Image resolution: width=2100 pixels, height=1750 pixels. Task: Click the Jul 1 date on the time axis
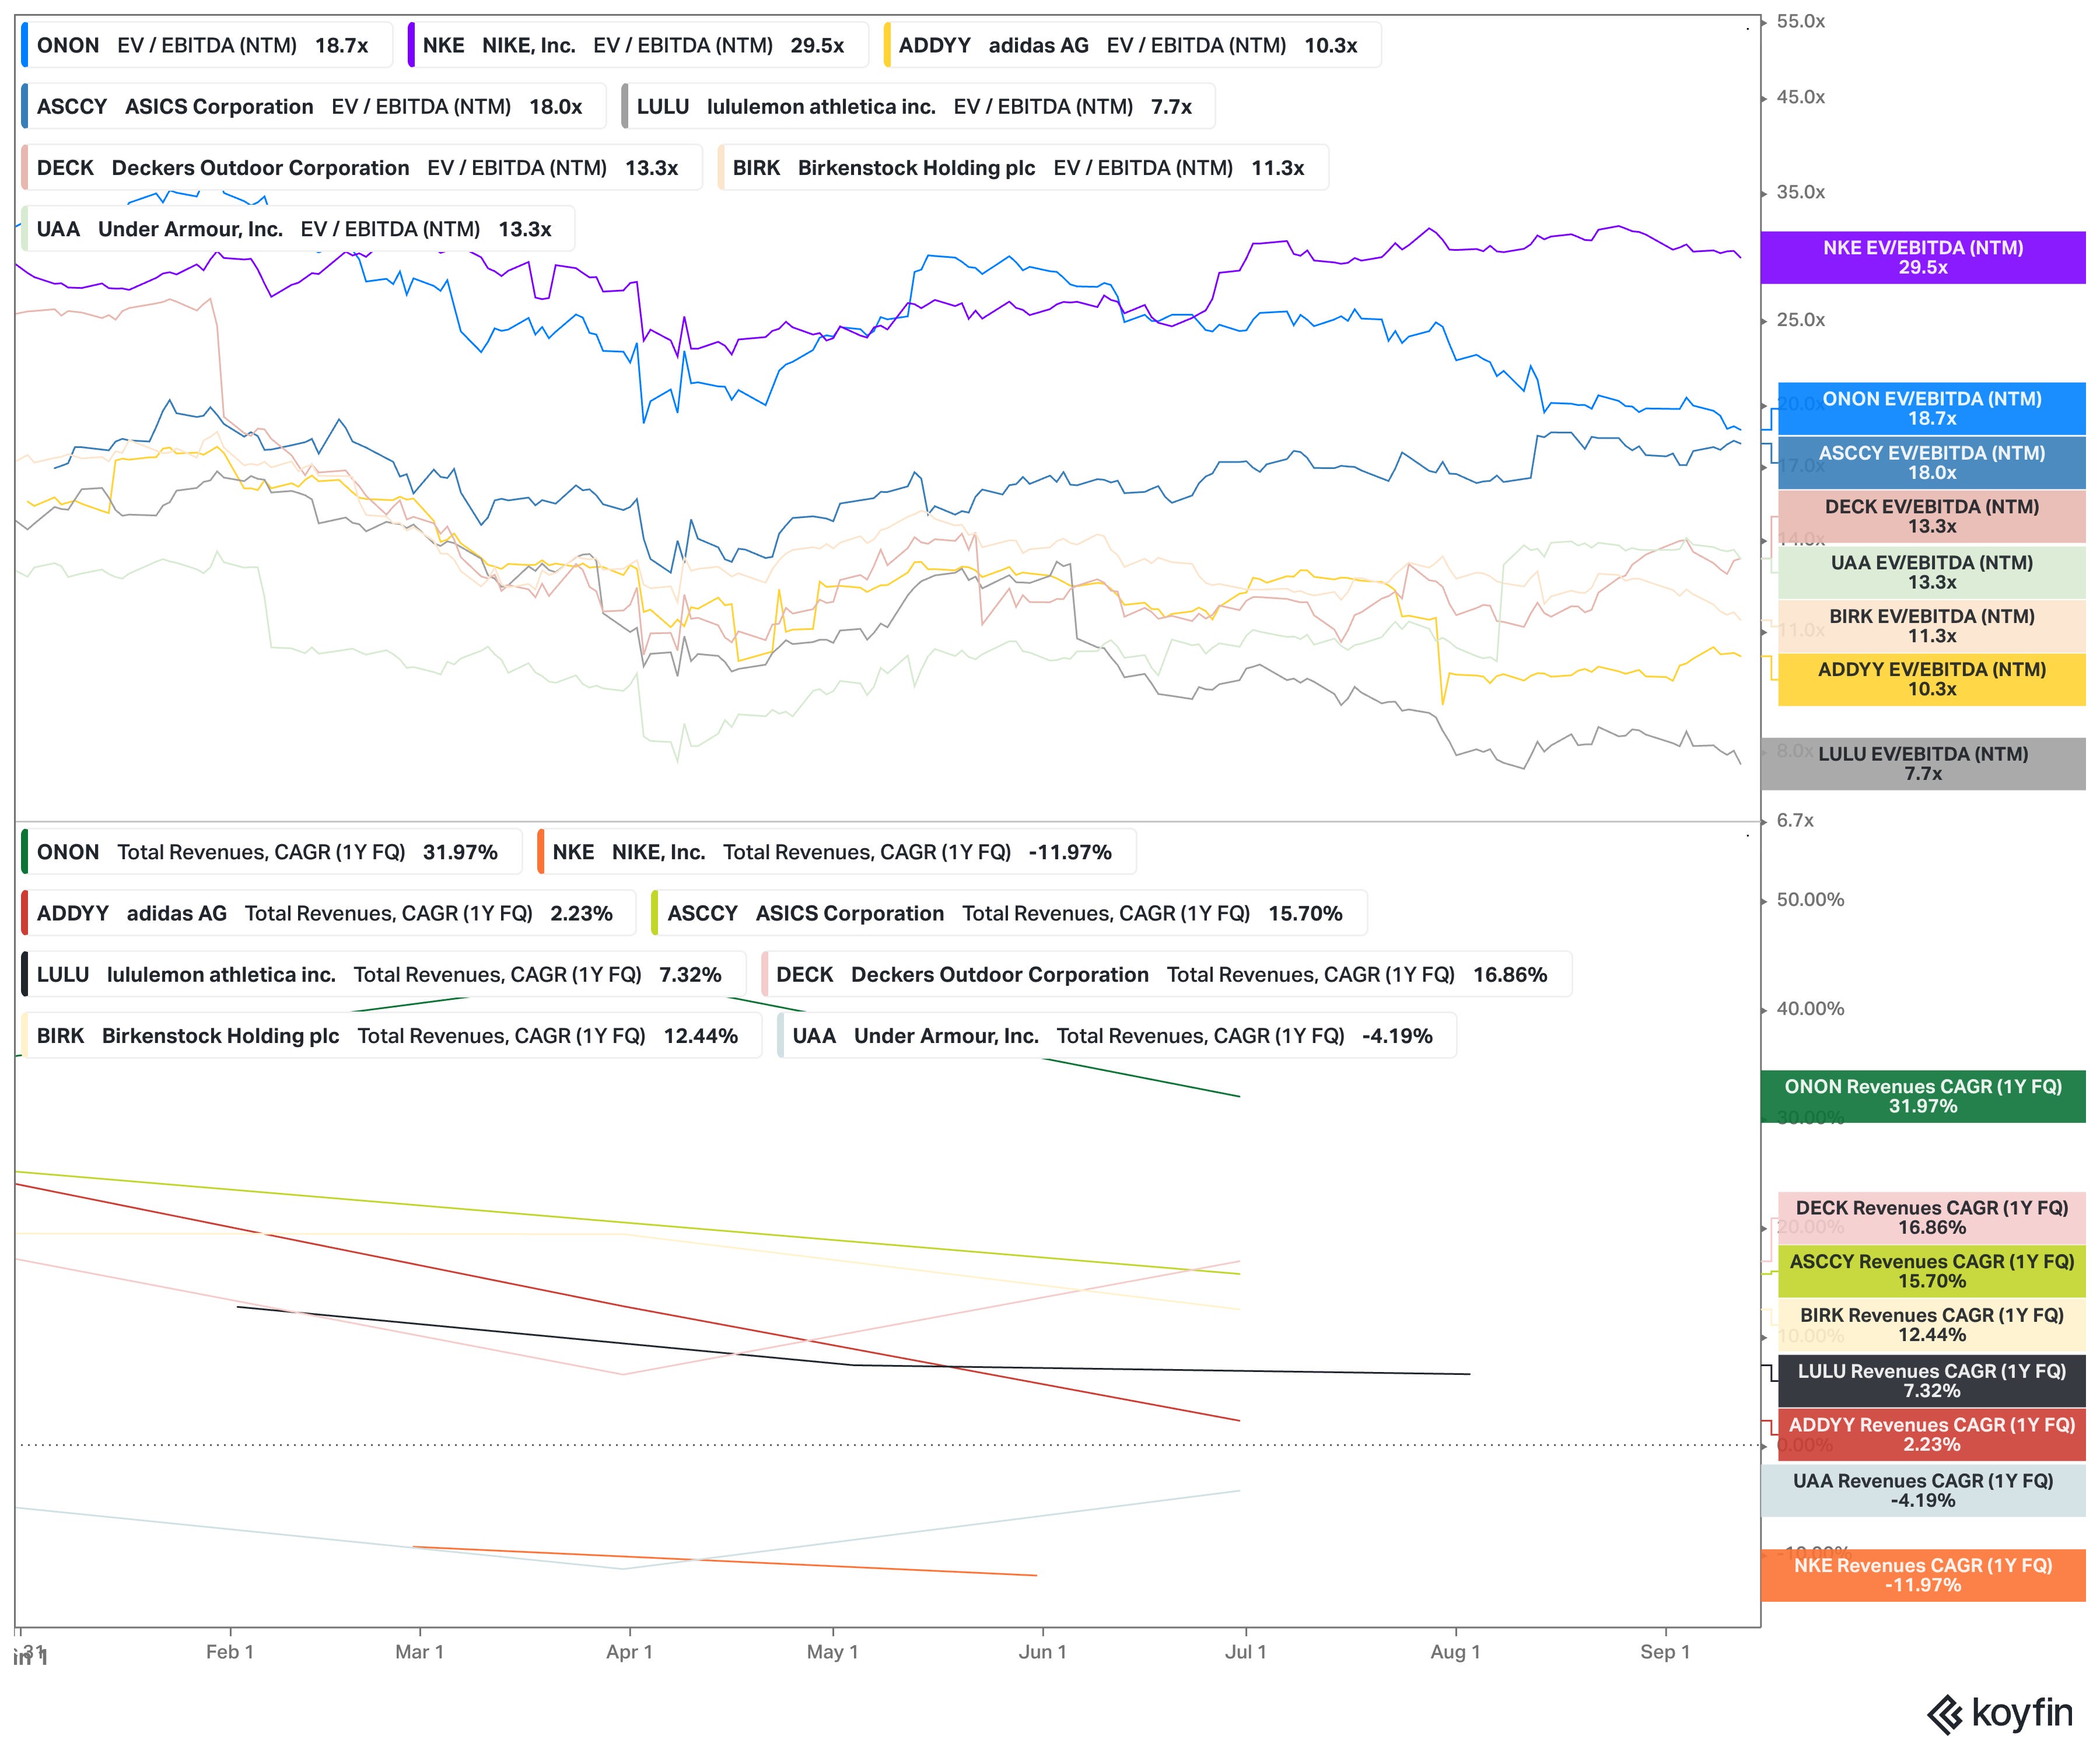1245,1652
